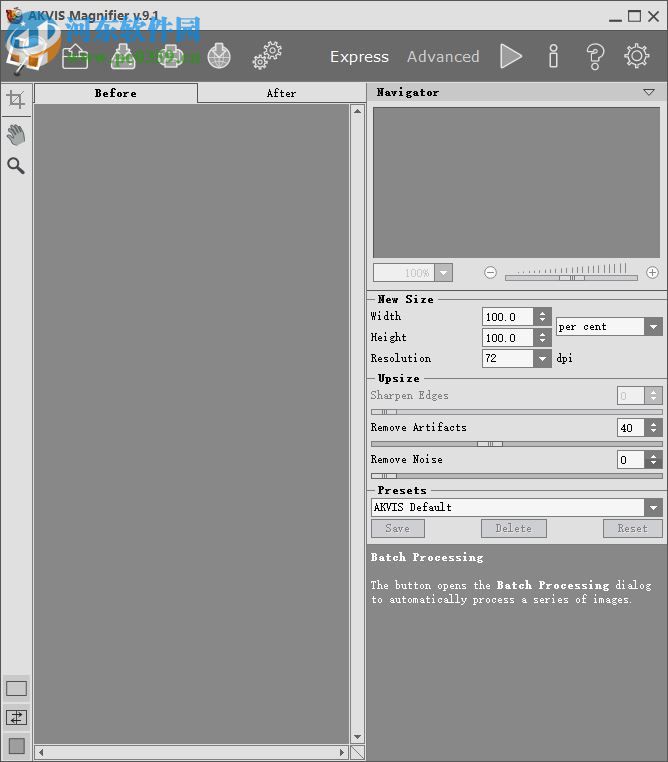Click the Save preset button

[x=398, y=528]
